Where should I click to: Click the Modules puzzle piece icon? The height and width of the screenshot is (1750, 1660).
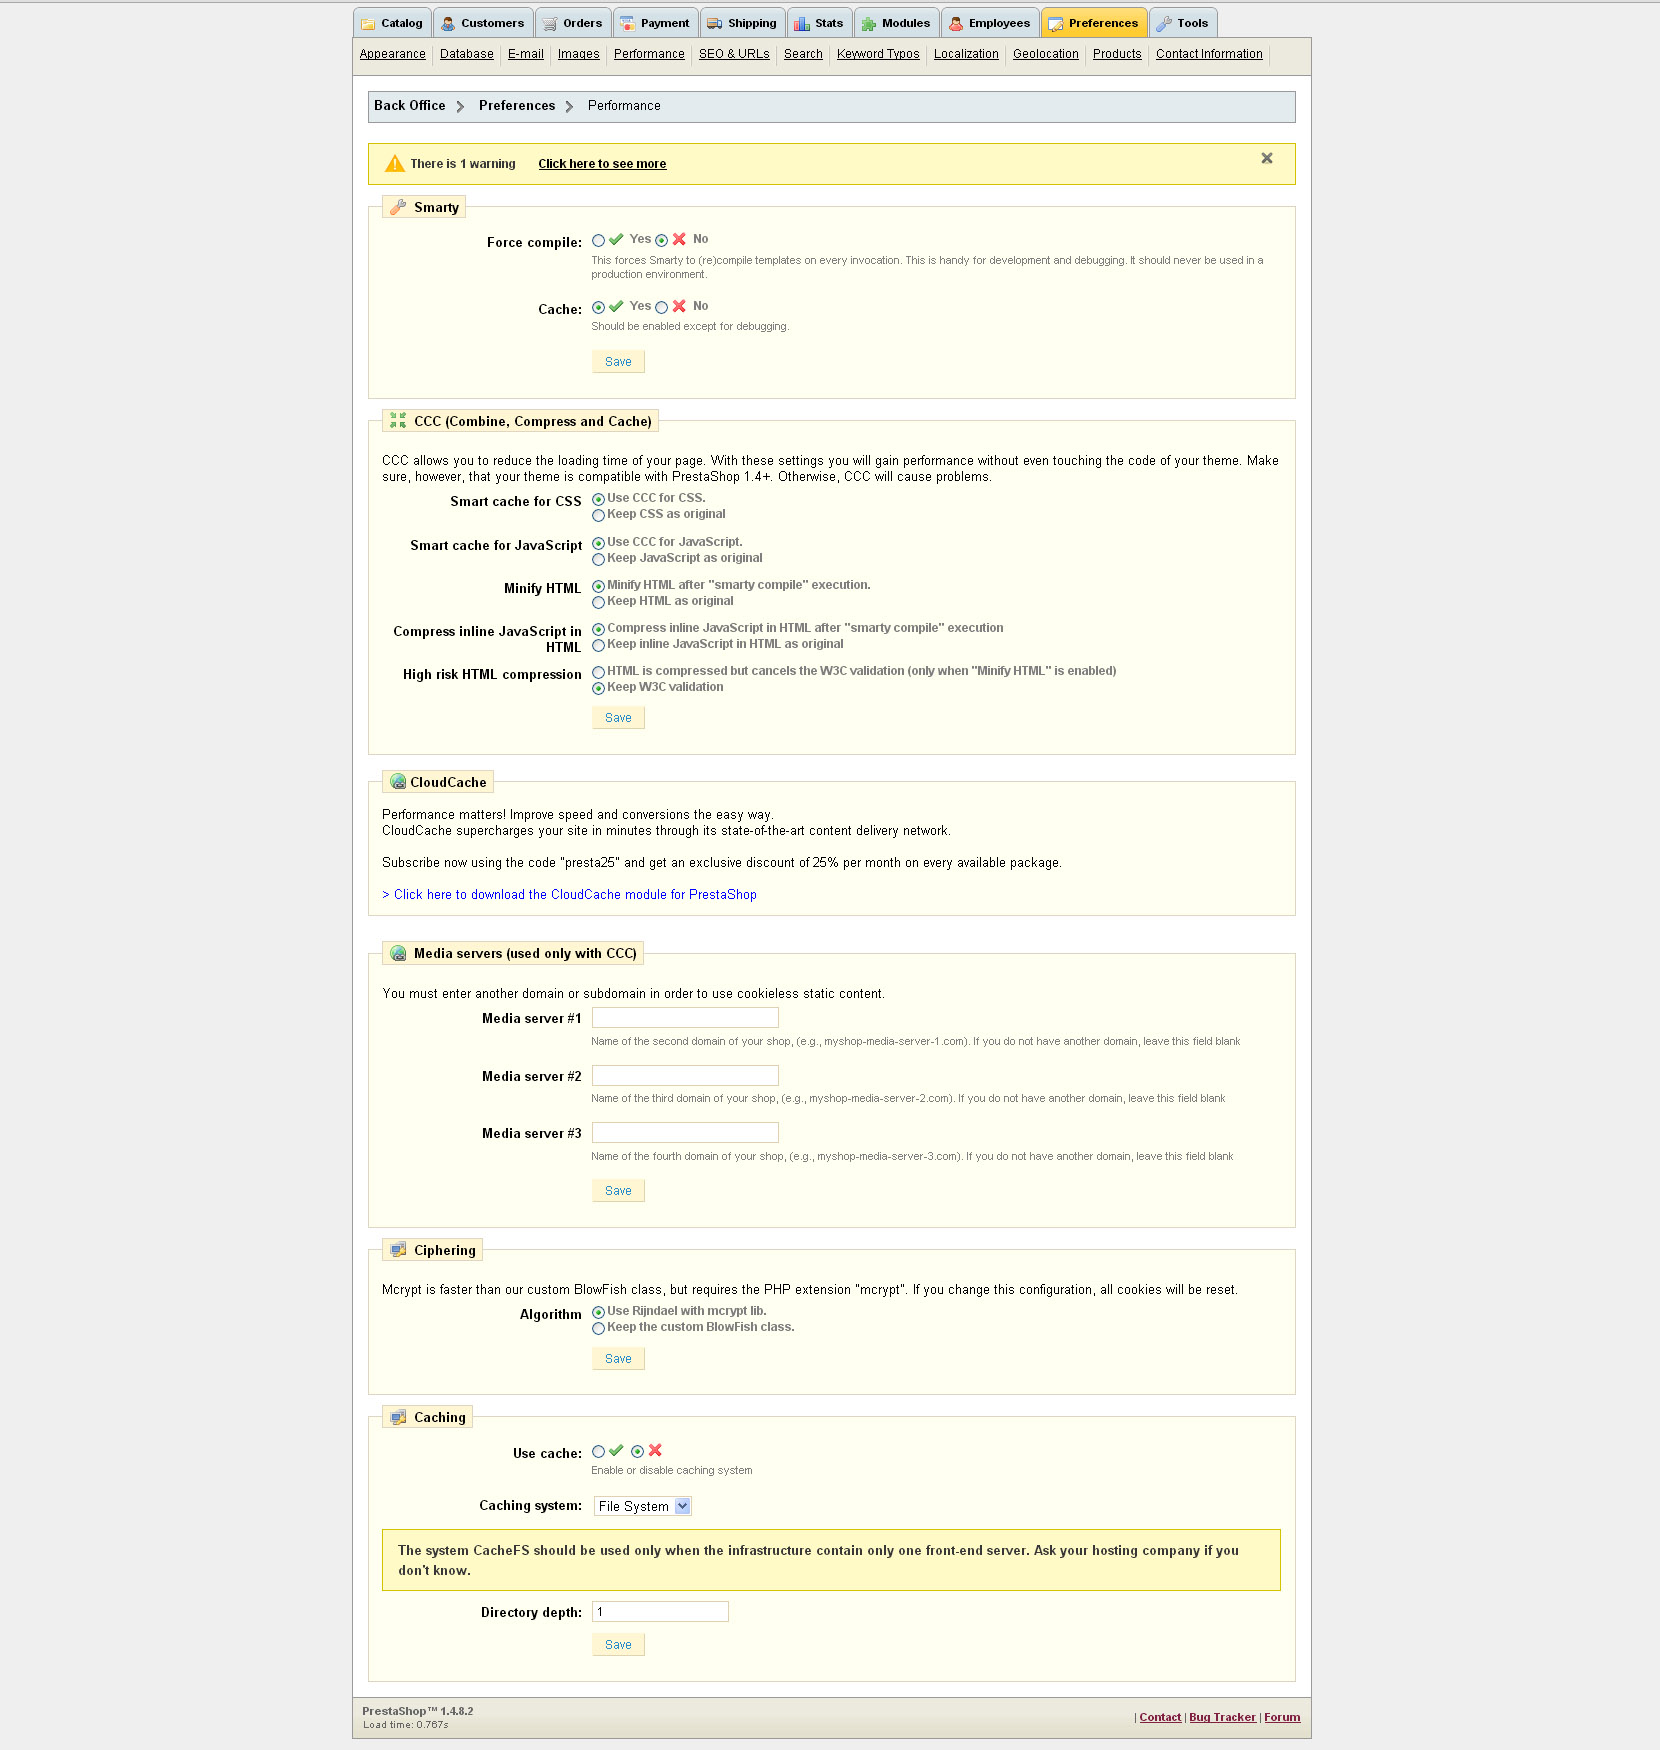point(869,24)
